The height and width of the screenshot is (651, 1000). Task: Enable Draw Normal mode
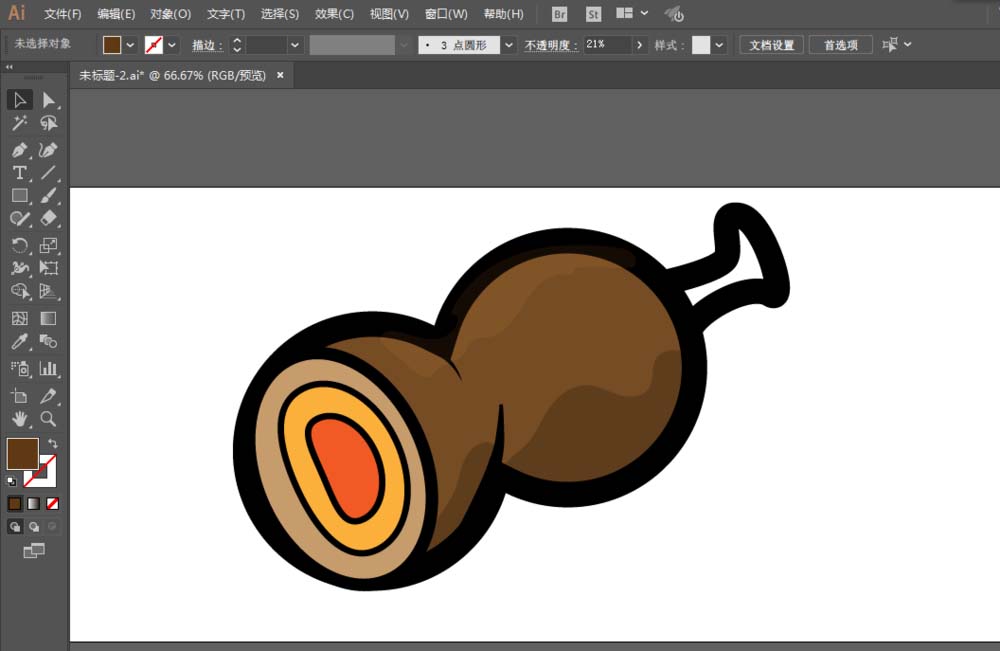(x=15, y=527)
